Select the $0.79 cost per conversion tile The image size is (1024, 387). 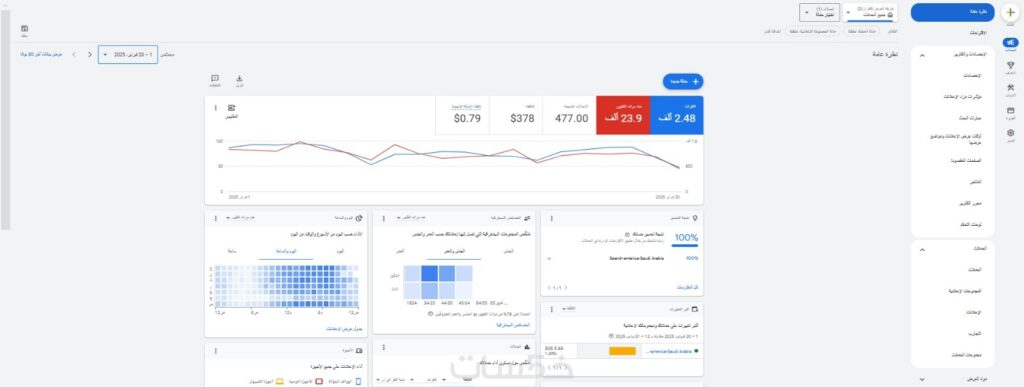click(x=462, y=116)
